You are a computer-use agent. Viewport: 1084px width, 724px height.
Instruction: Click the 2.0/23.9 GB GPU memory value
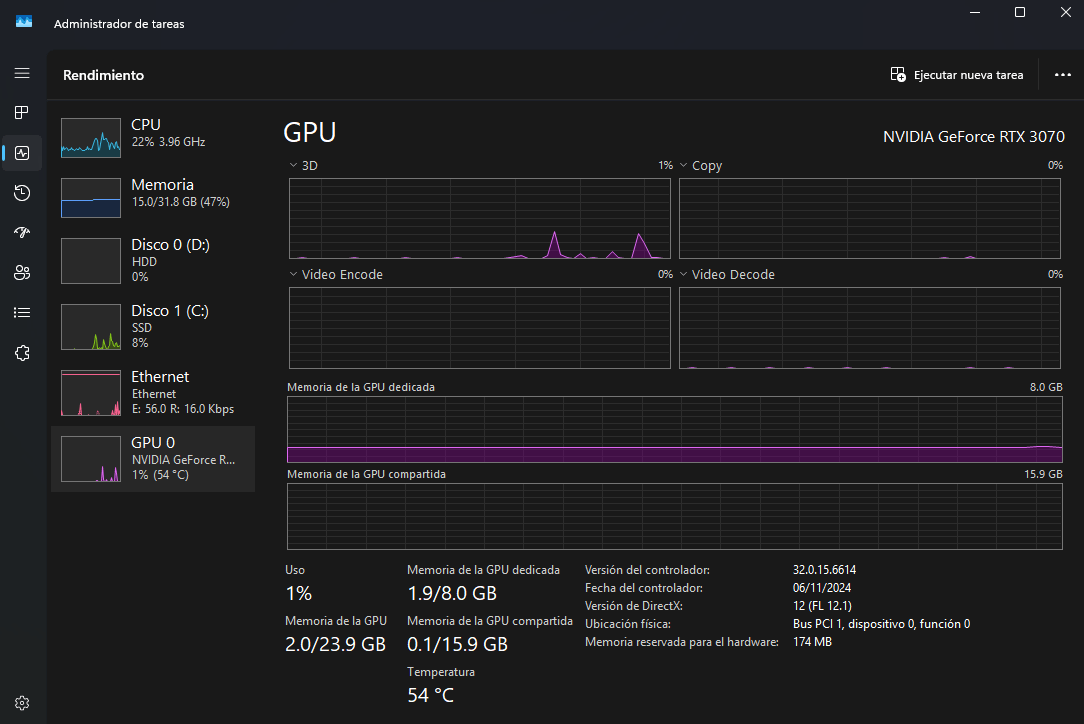coord(335,644)
